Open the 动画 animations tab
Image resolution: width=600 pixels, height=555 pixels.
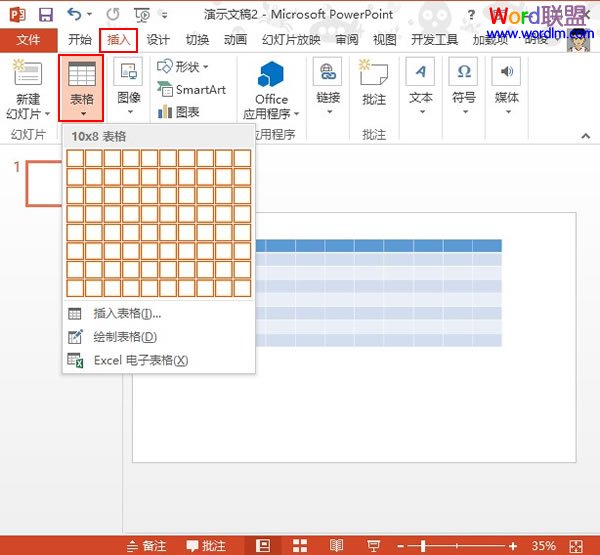[235, 40]
